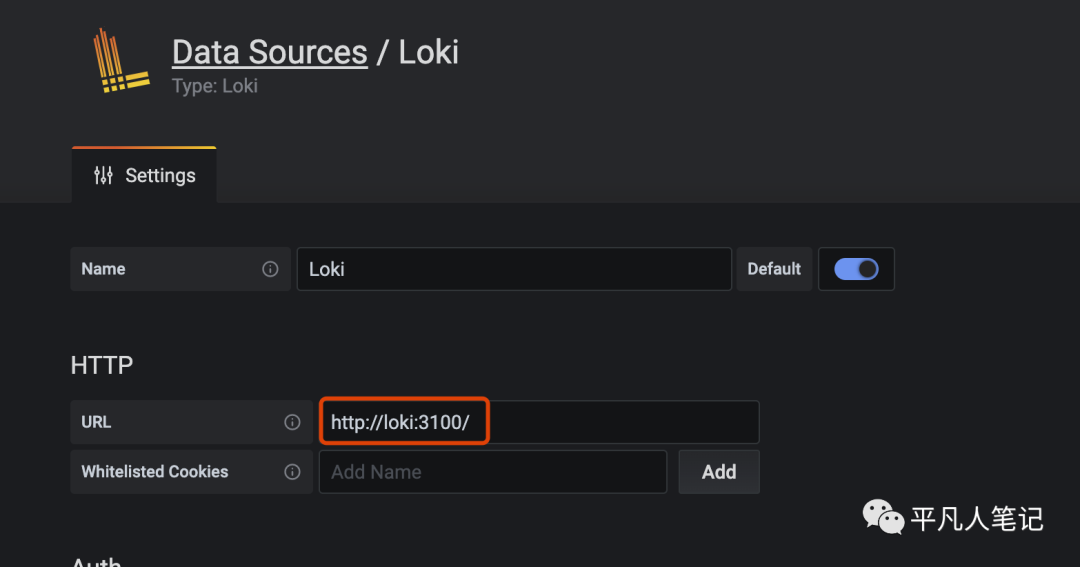Go back to Data Sources link

[269, 52]
